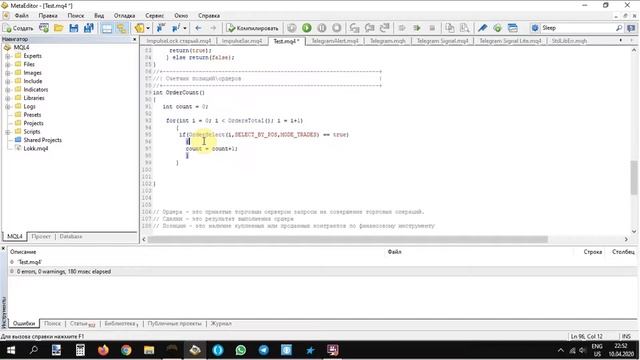Click the step into debug icon
This screenshot has width=640, height=360.
point(354,28)
